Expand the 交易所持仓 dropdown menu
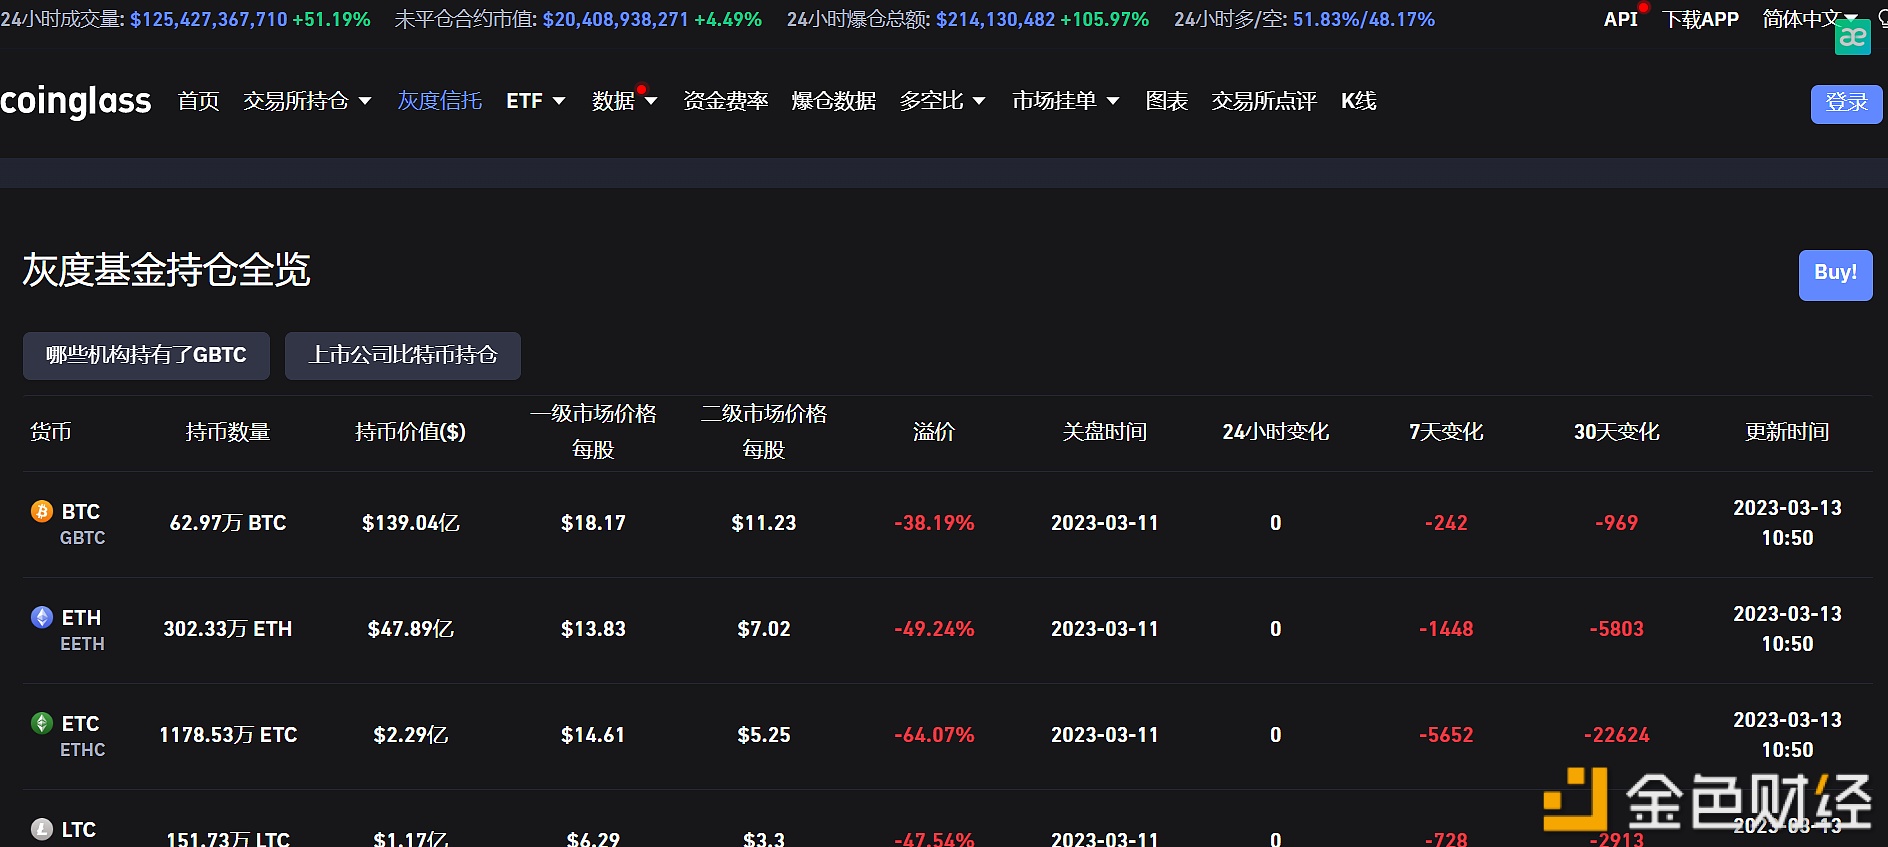 (307, 101)
